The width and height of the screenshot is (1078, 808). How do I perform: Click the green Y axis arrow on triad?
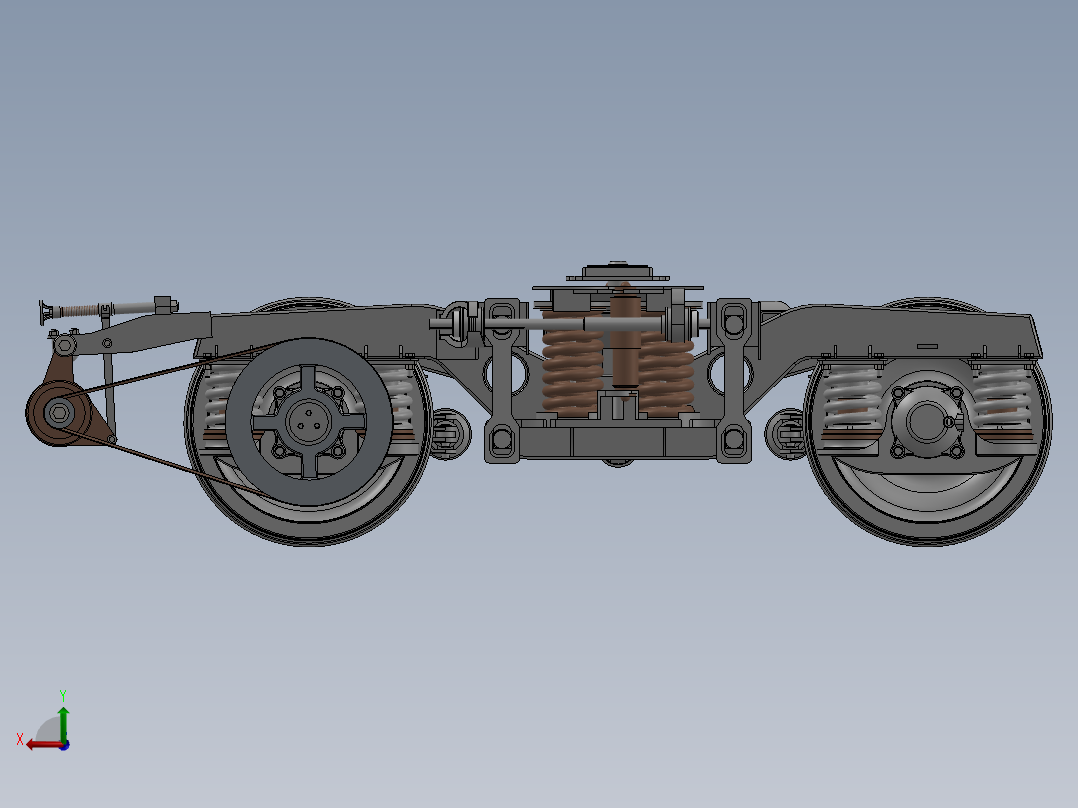[63, 723]
